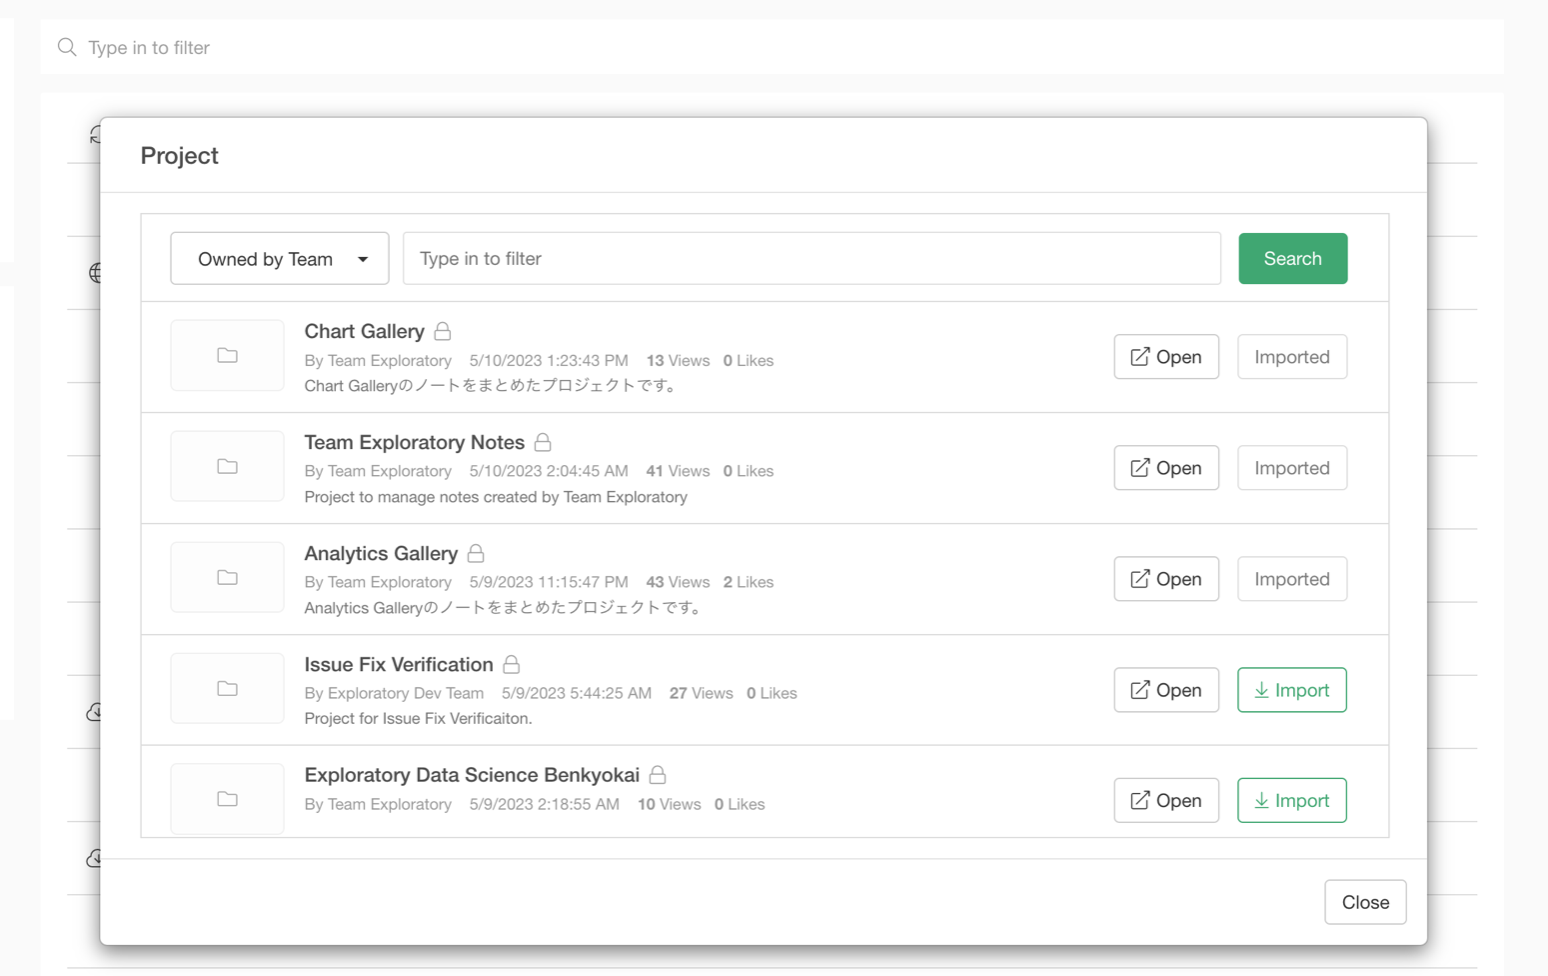
Task: Focus the project filter text field
Action: pyautogui.click(x=811, y=259)
